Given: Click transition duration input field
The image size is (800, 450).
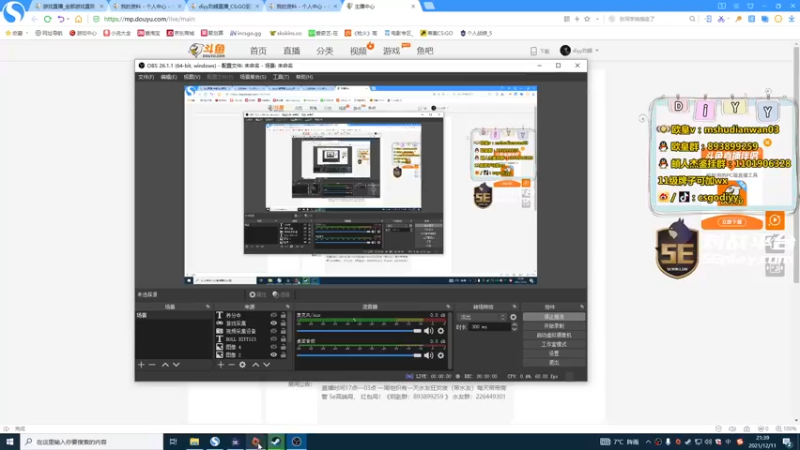Looking at the screenshot, I should point(490,327).
